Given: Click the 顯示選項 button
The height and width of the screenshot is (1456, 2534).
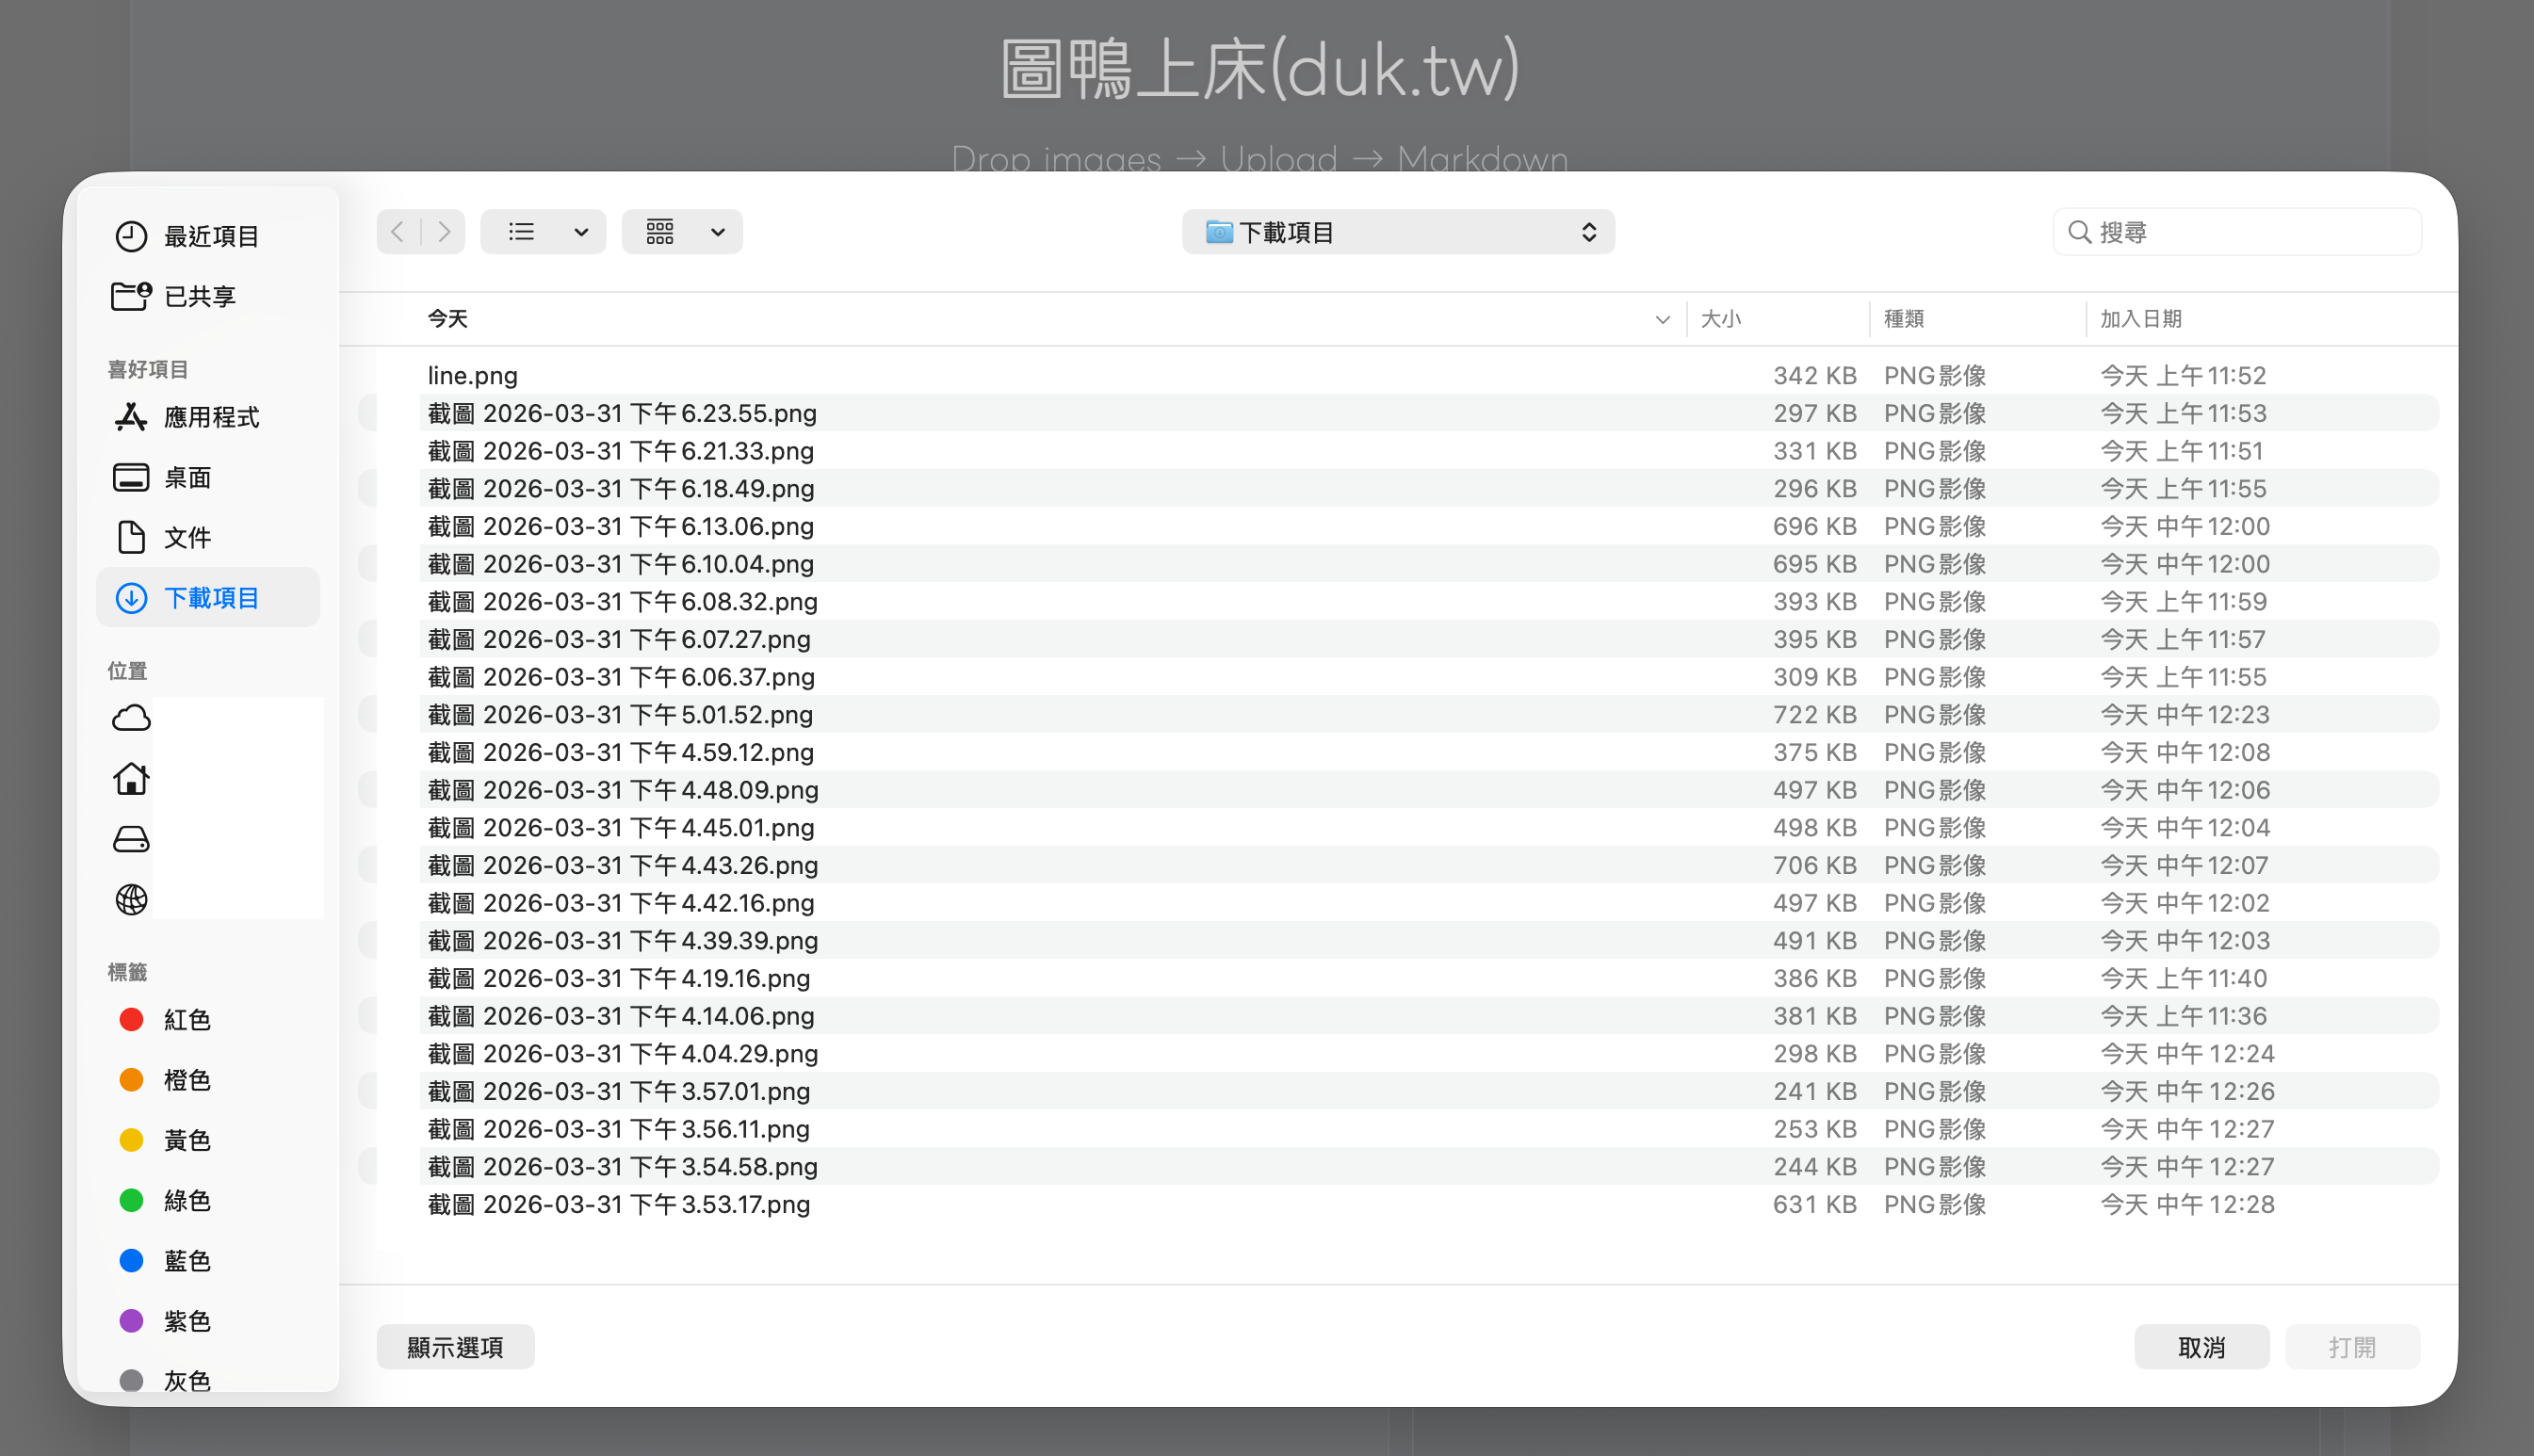Looking at the screenshot, I should coord(455,1346).
